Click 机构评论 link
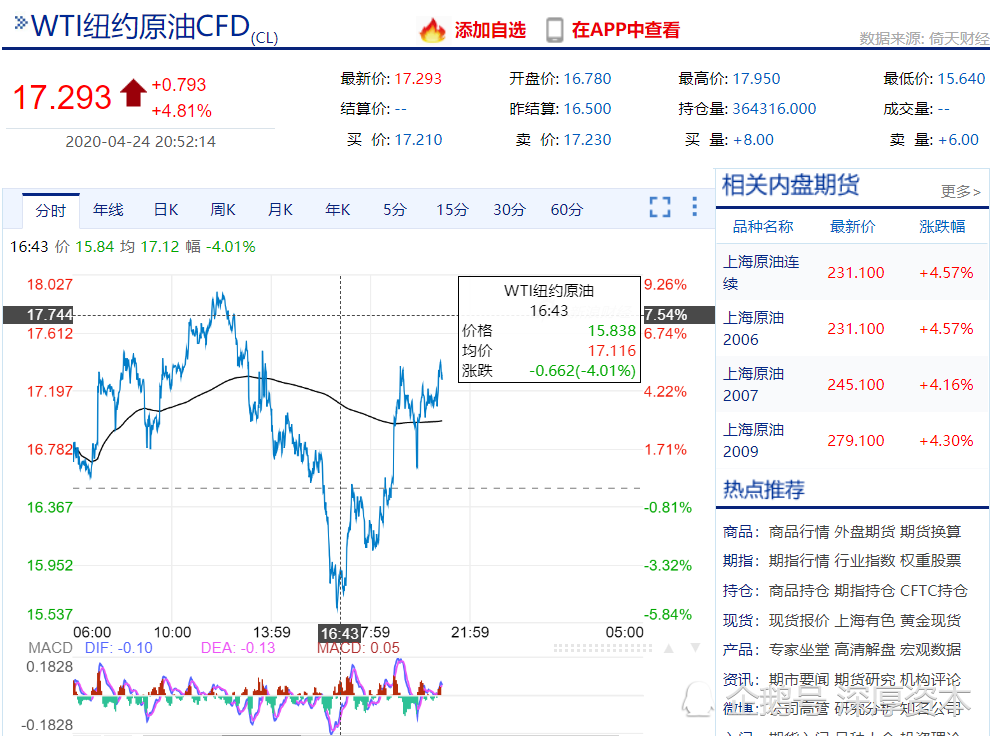994x736 pixels. (x=931, y=679)
